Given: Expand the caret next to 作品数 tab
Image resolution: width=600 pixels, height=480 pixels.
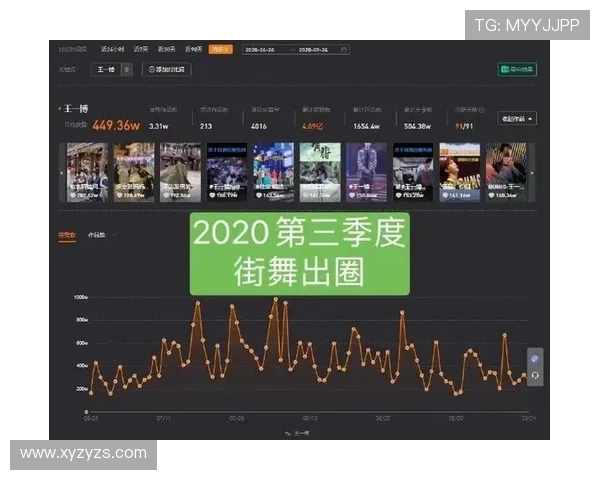Looking at the screenshot, I should tap(114, 235).
